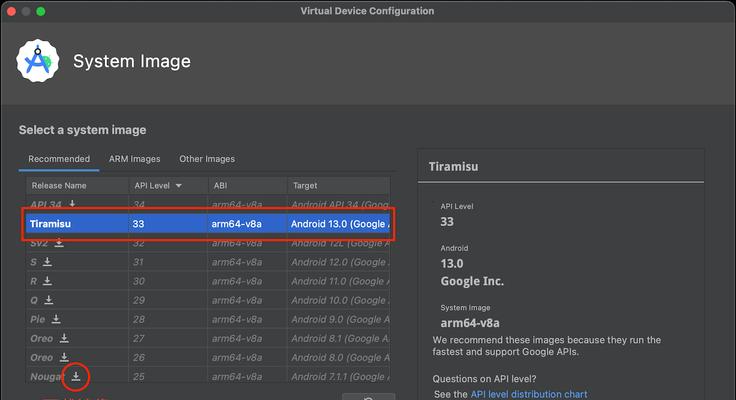Download the Sv2 system image
The image size is (736, 400).
tap(59, 243)
